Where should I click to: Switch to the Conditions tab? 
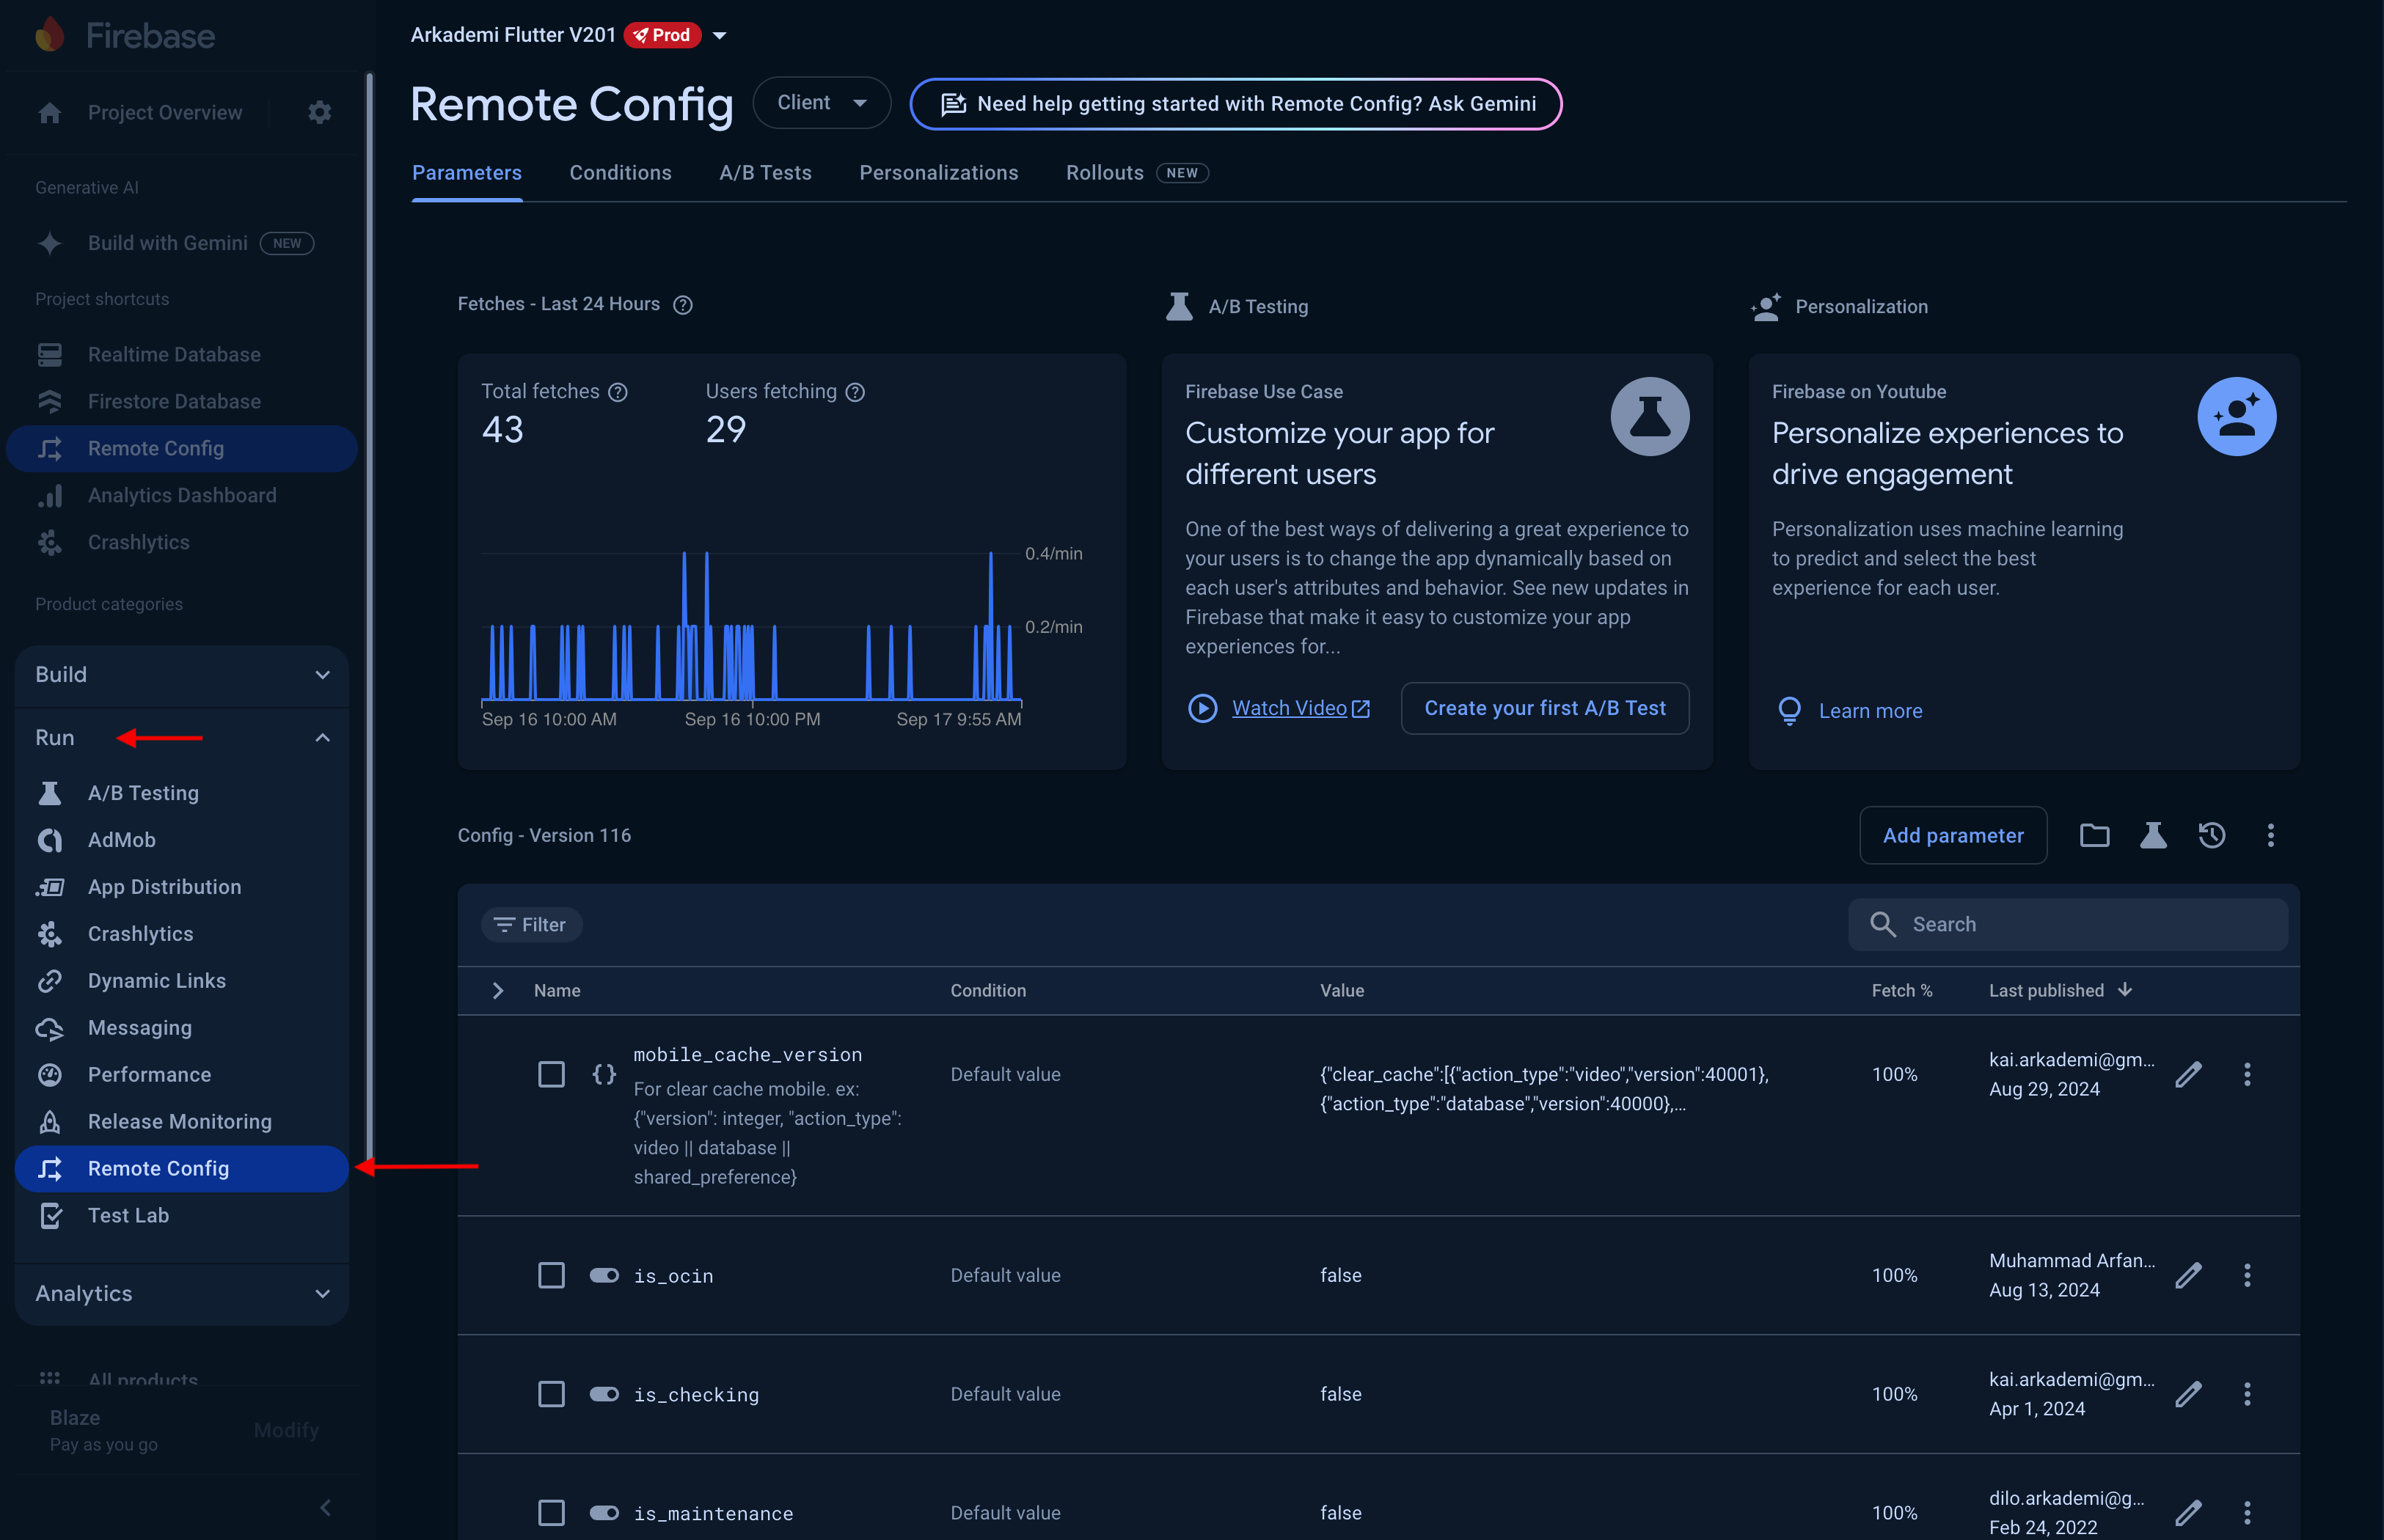coord(620,172)
